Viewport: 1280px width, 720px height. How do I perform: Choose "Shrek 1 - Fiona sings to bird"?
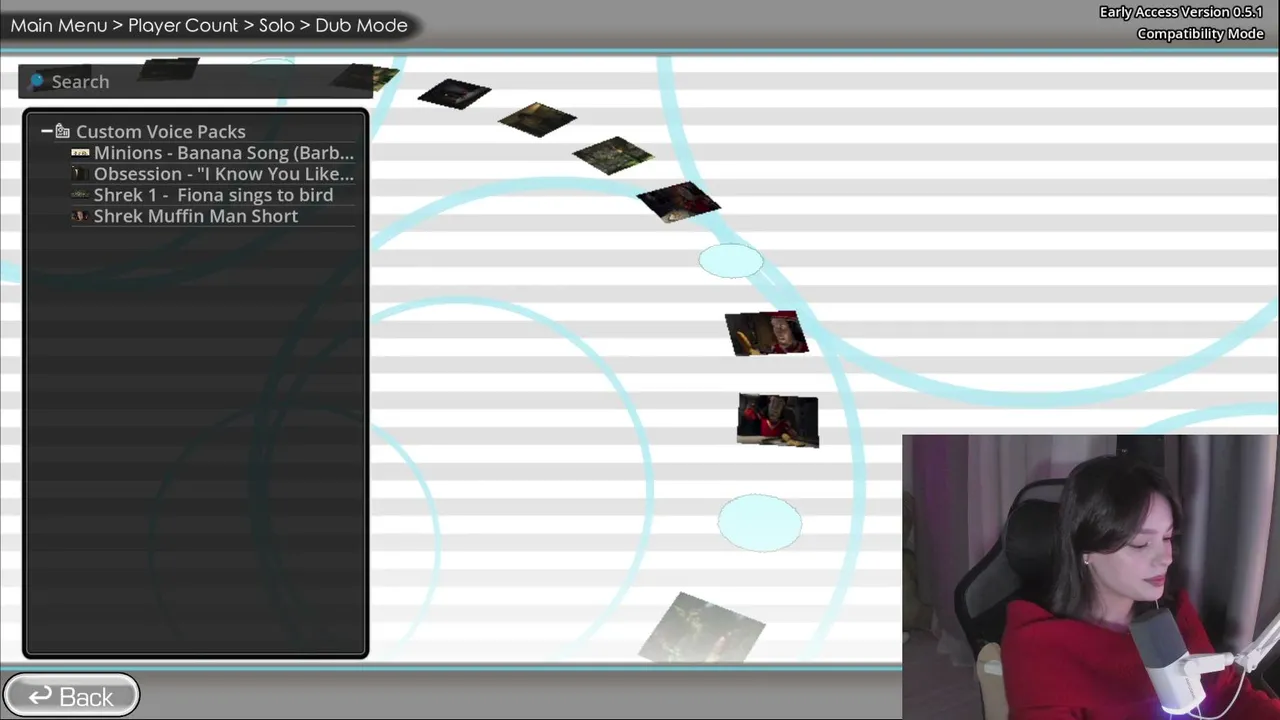213,195
